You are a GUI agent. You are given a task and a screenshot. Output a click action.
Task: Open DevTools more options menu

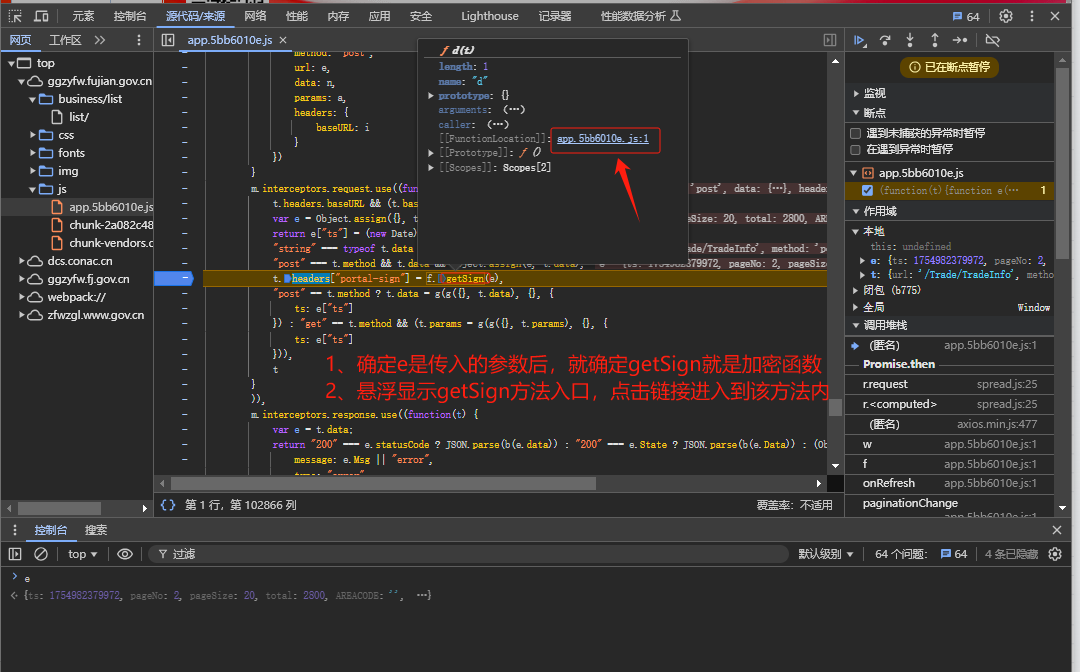pyautogui.click(x=1032, y=16)
